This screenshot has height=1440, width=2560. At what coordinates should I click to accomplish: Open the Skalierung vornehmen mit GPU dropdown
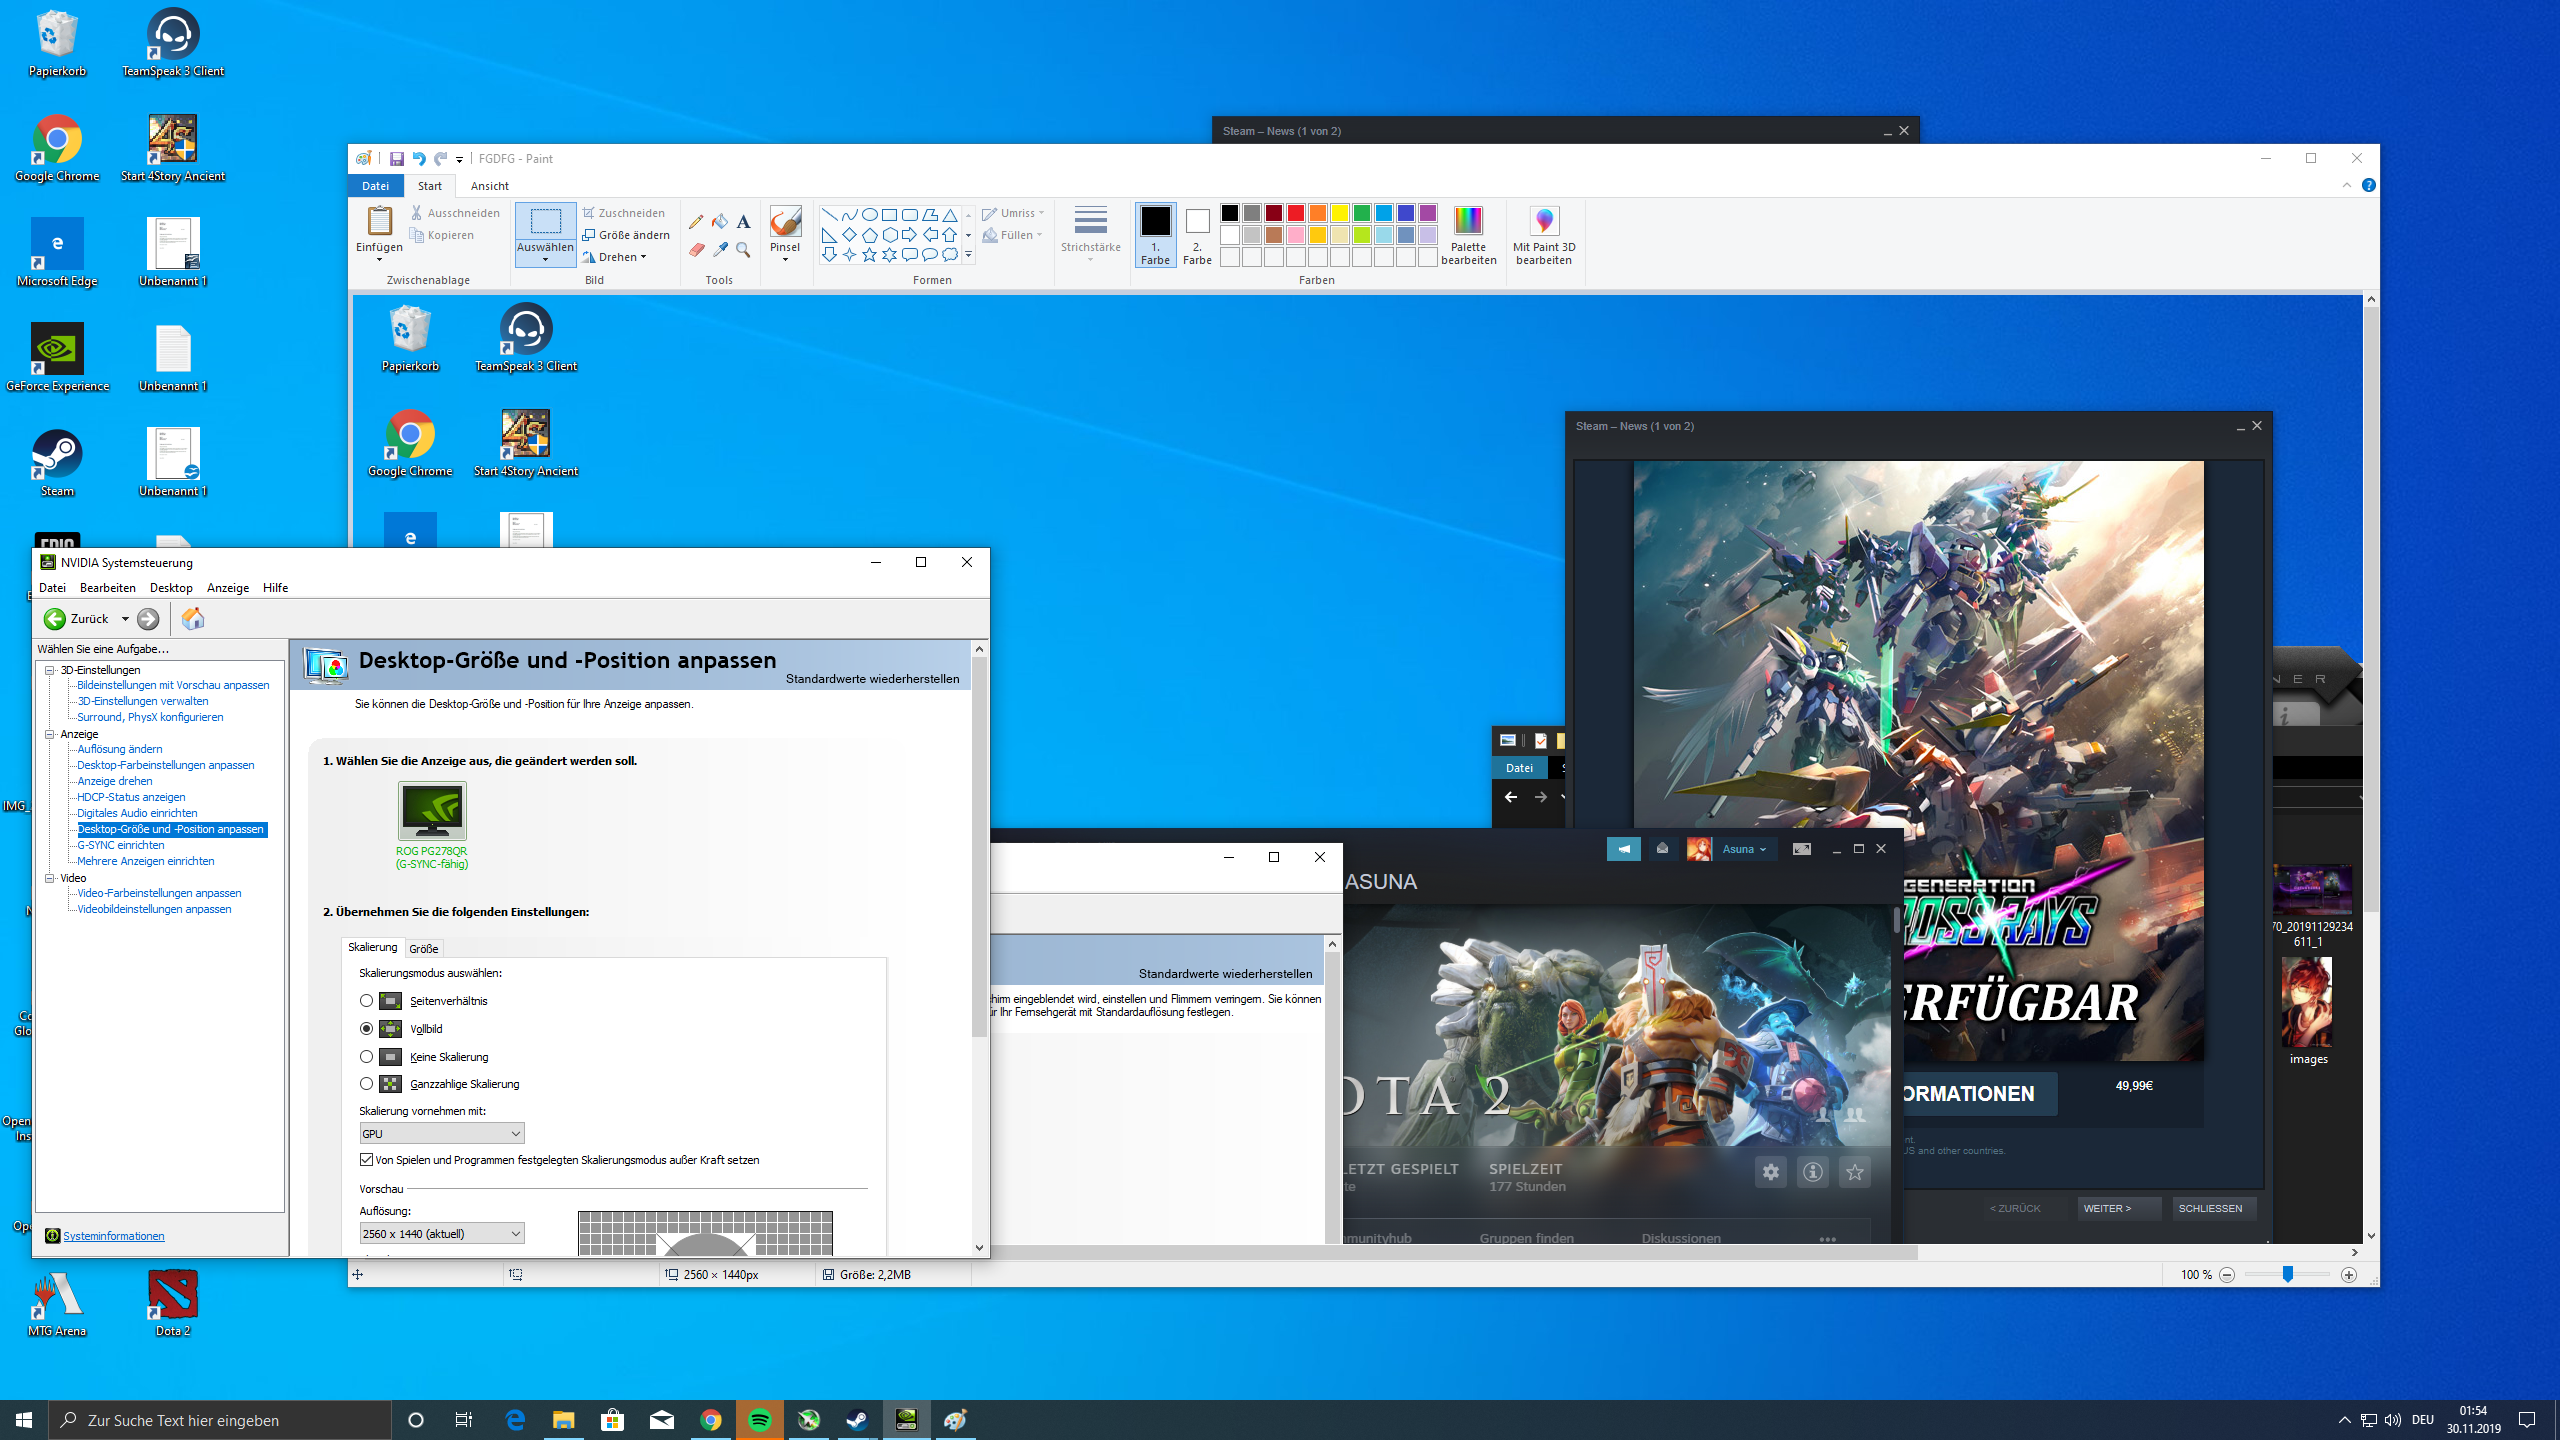441,1133
